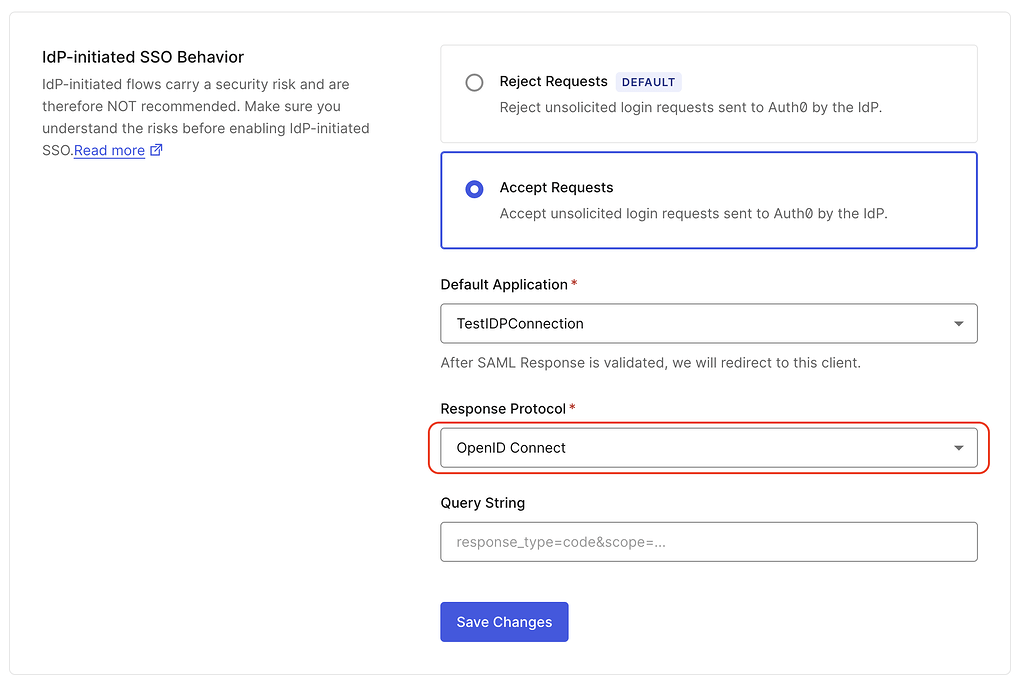The image size is (1024, 691).
Task: Click the Accept unsolicited login requests description
Action: click(693, 213)
